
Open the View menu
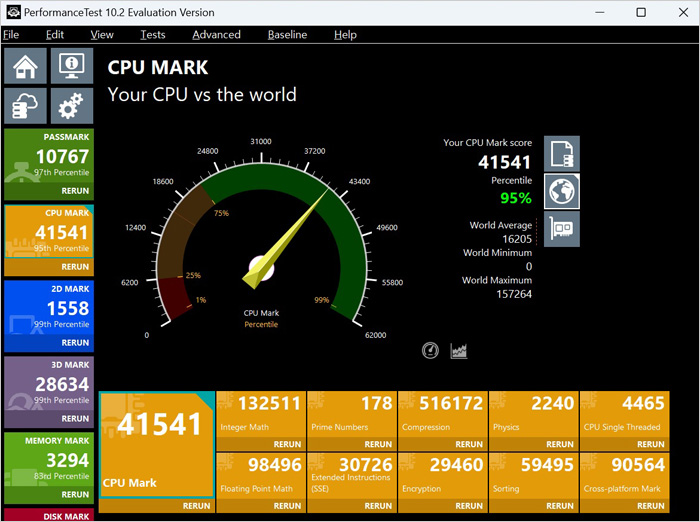[x=102, y=35]
